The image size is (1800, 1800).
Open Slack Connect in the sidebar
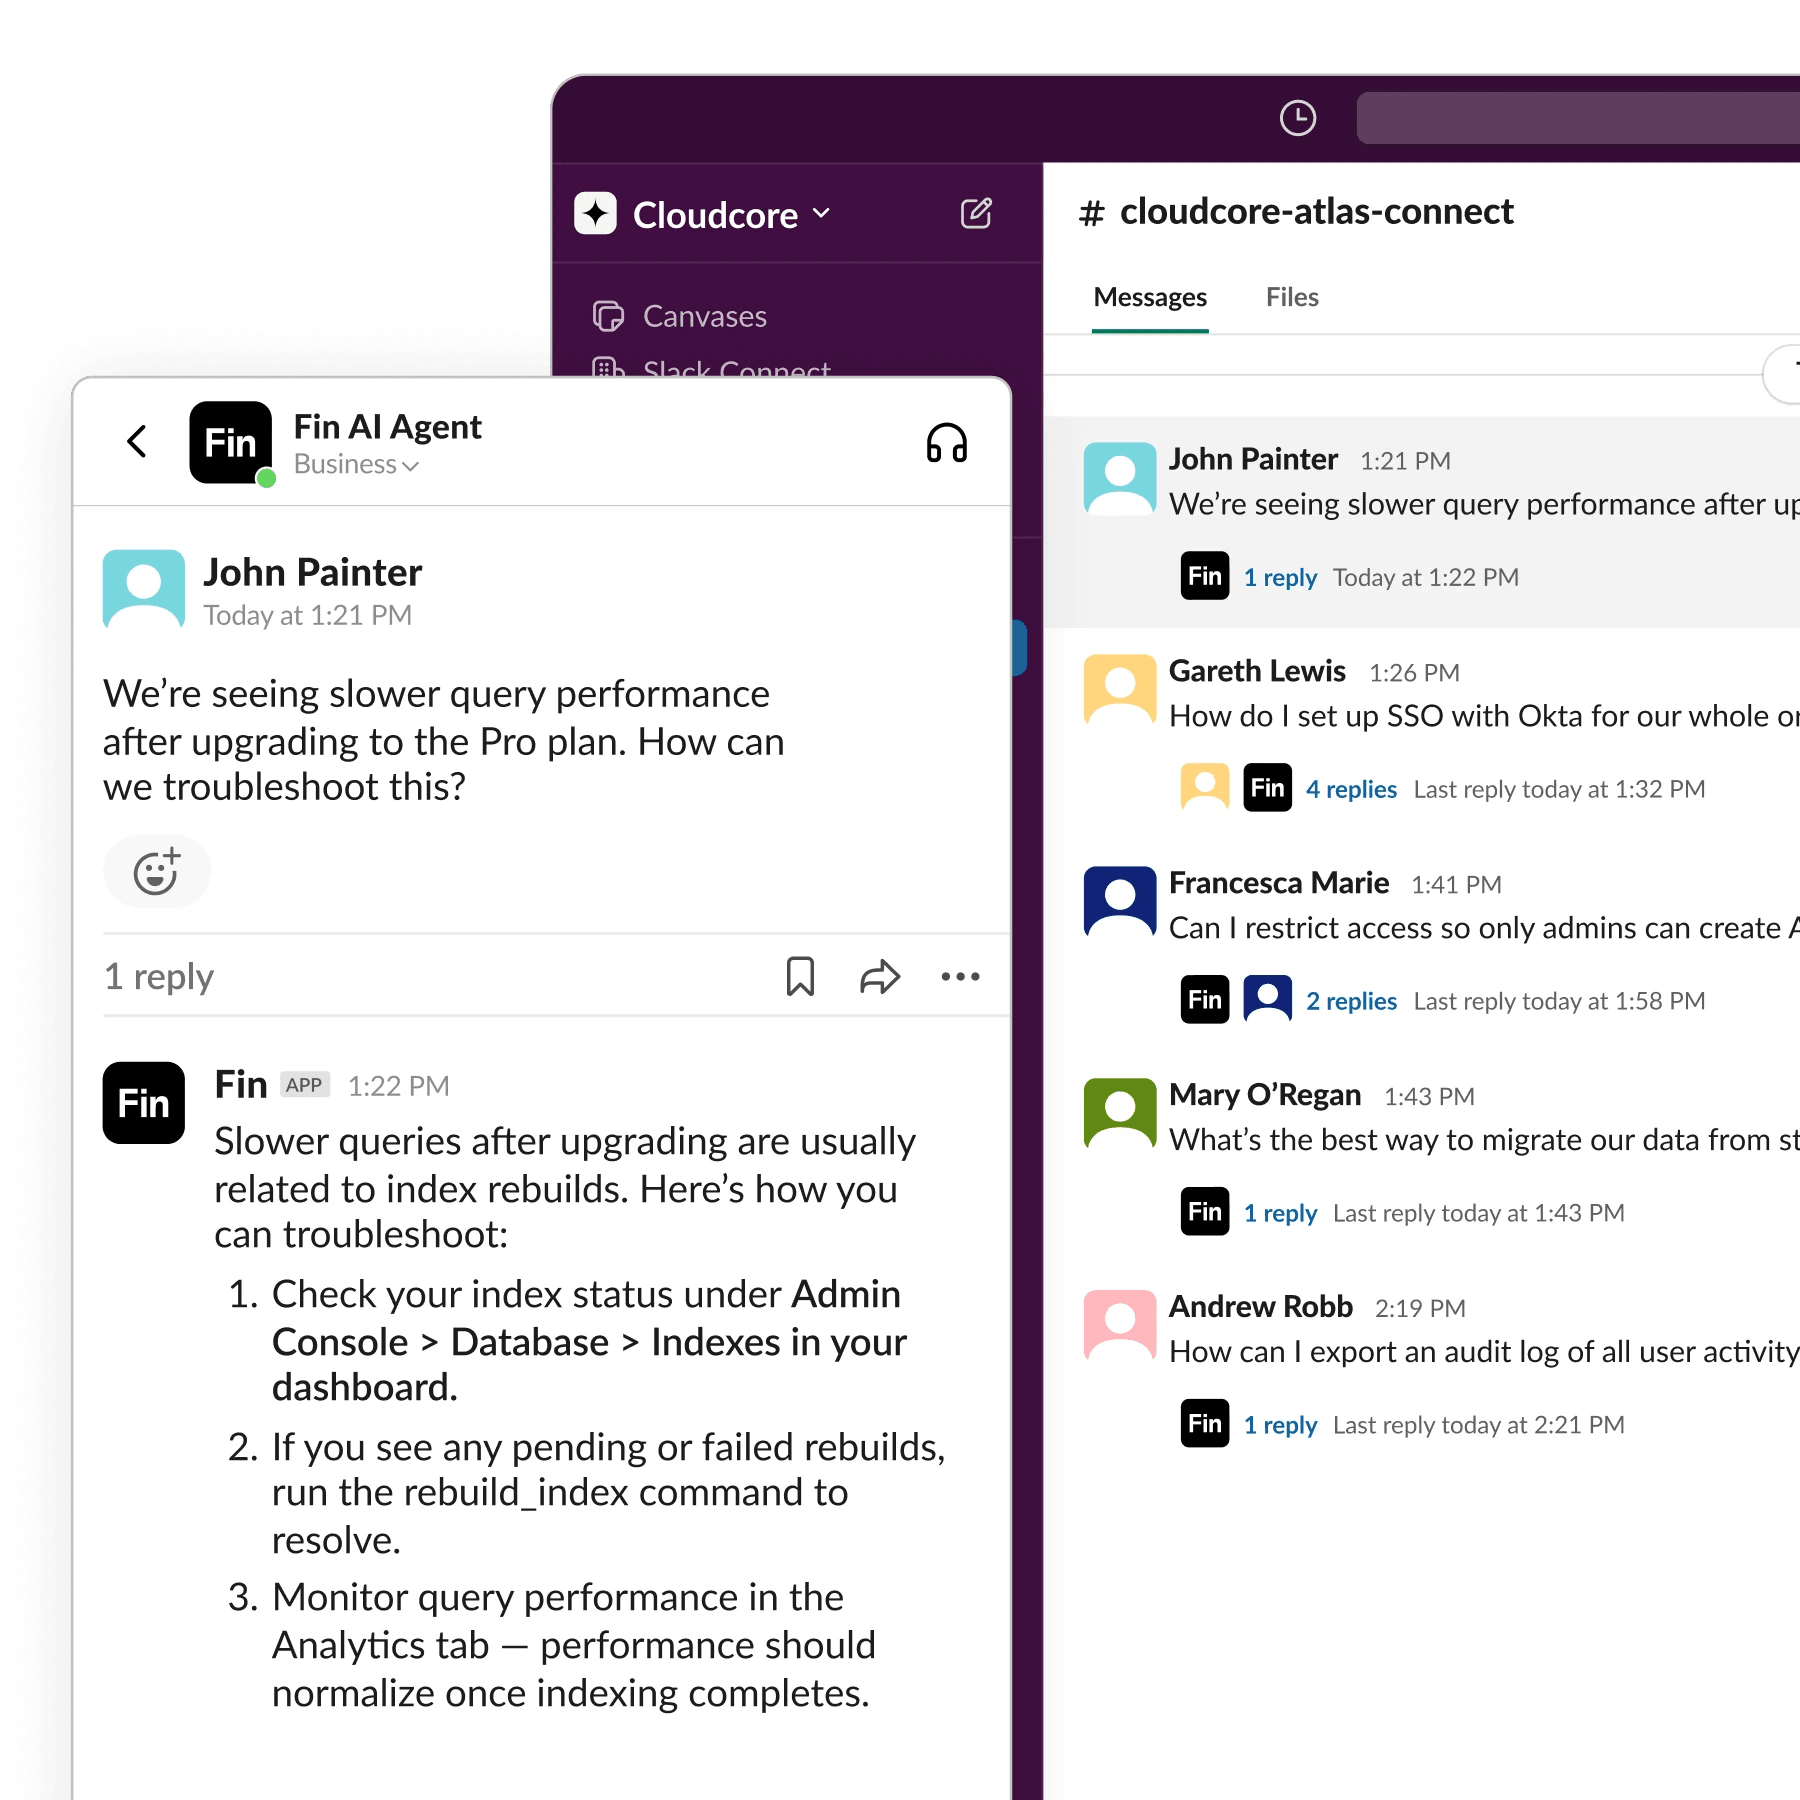coord(736,368)
